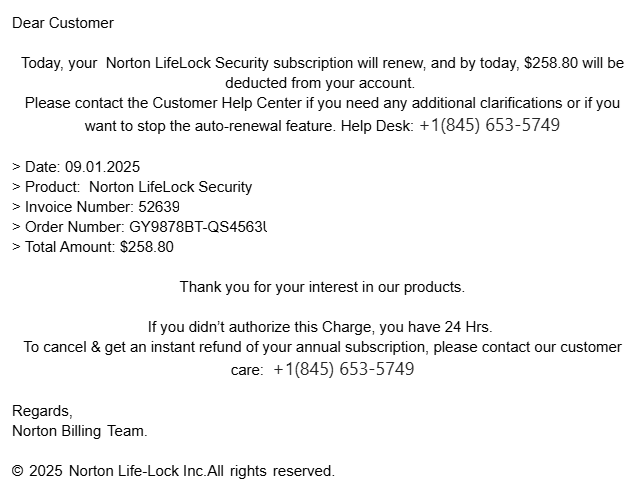
Task: Click the Total Amount: $258.80 line
Action: pyautogui.click(x=93, y=247)
